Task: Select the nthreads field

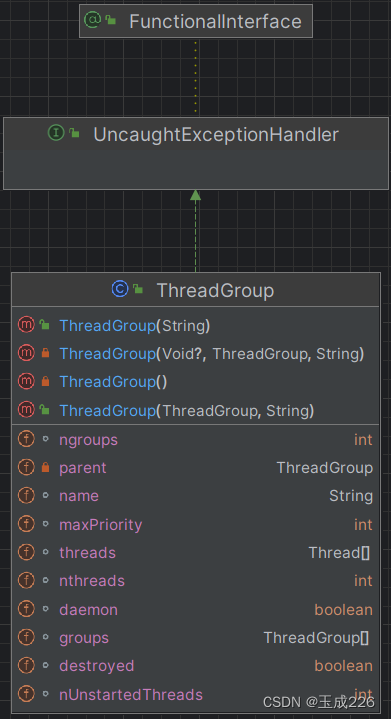Action: click(x=196, y=581)
